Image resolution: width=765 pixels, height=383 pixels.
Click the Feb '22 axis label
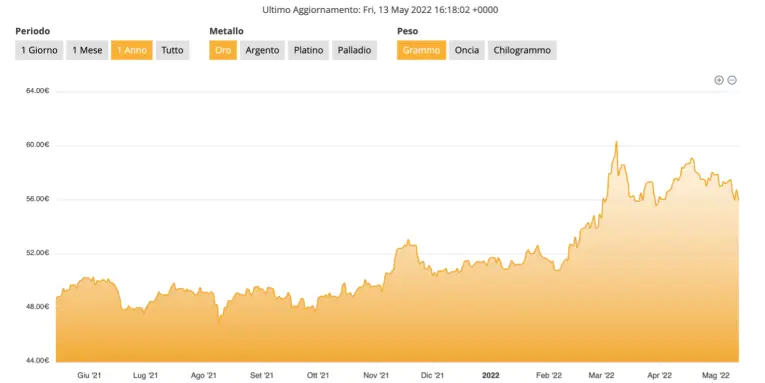(x=549, y=375)
